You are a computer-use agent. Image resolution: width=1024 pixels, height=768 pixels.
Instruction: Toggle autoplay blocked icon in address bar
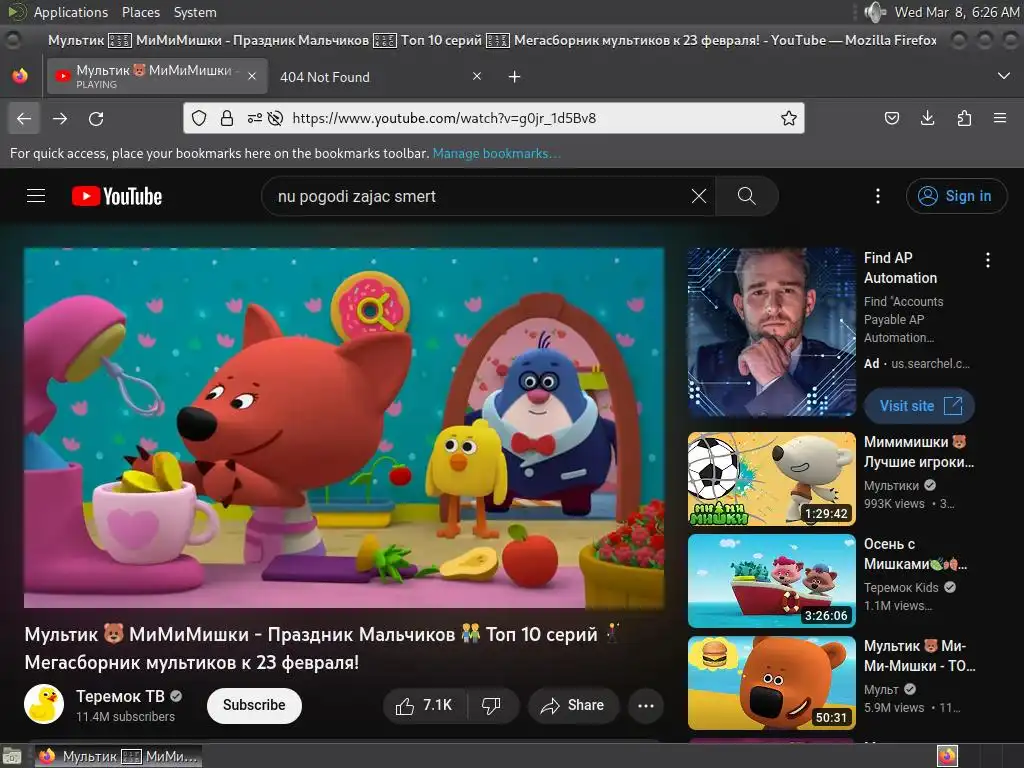(276, 118)
